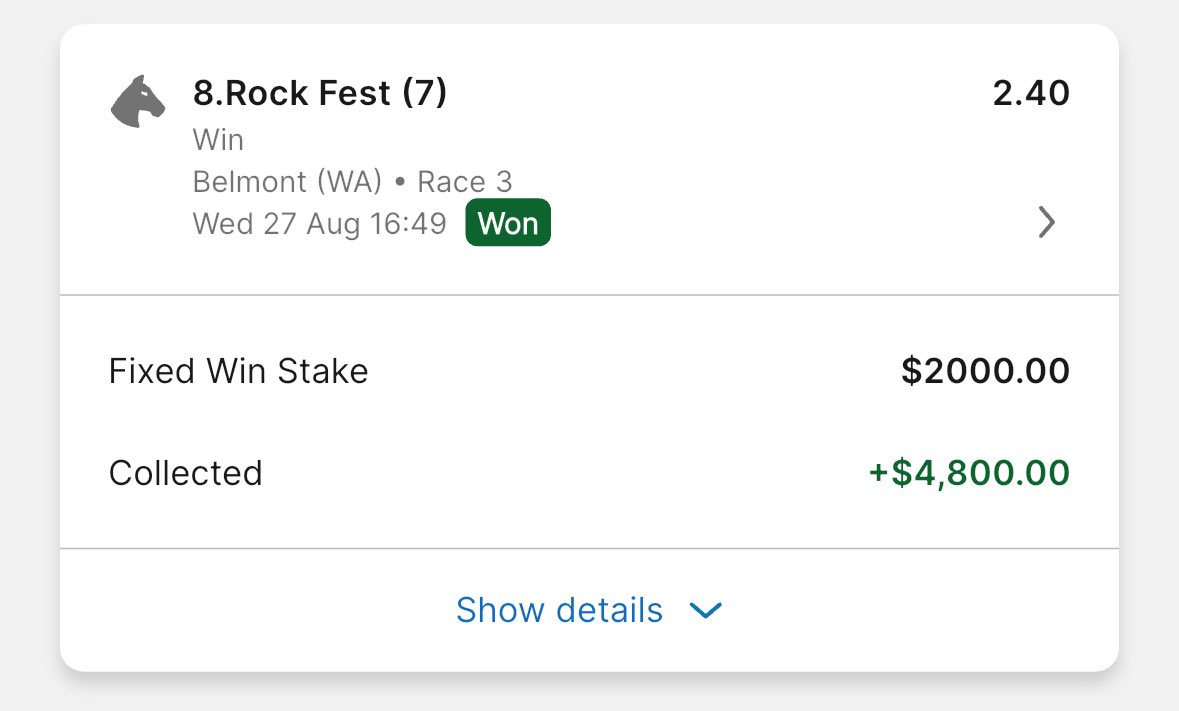
Task: Click the Win bet type label
Action: tap(218, 139)
